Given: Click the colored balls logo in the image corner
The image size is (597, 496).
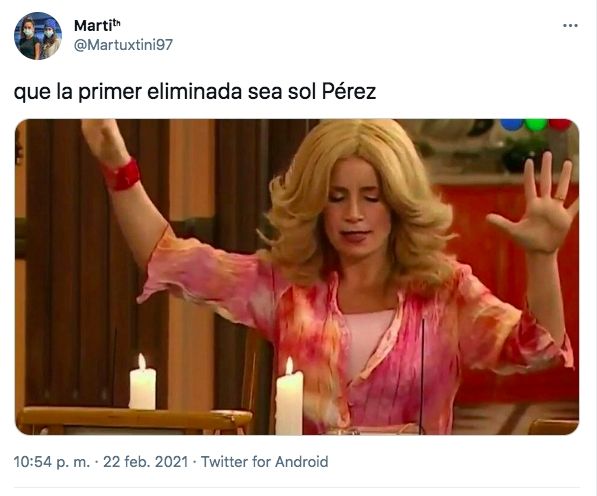Looking at the screenshot, I should coord(536,124).
